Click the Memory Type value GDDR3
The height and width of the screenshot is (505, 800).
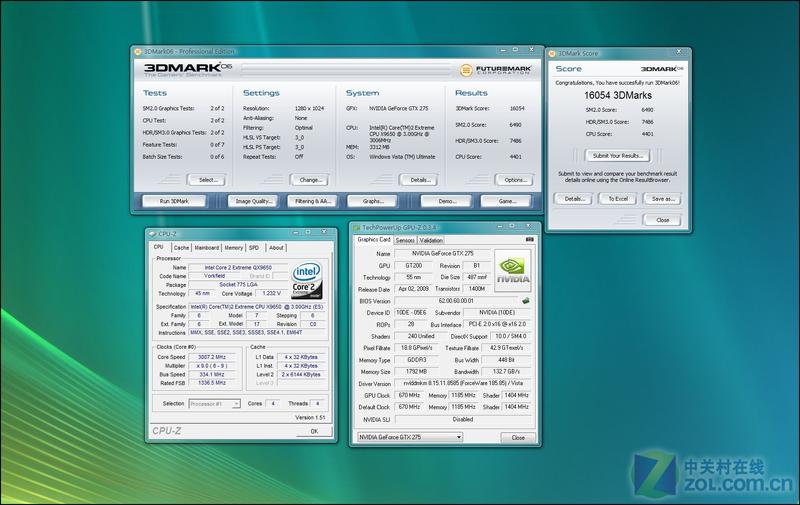(x=417, y=360)
